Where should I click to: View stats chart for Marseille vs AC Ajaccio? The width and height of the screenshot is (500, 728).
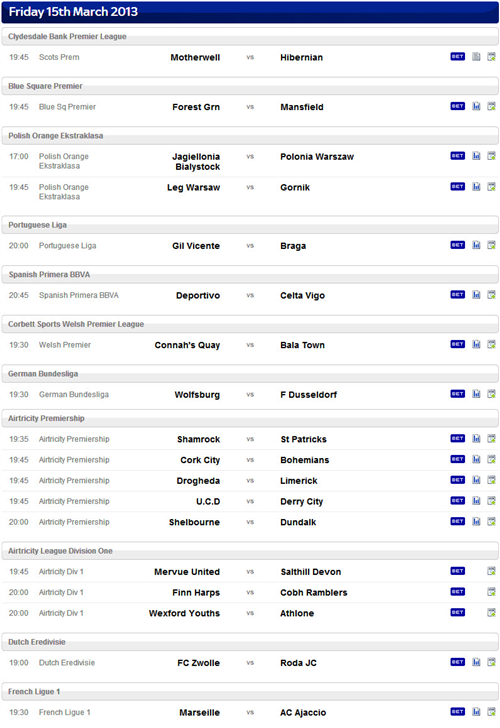(476, 711)
